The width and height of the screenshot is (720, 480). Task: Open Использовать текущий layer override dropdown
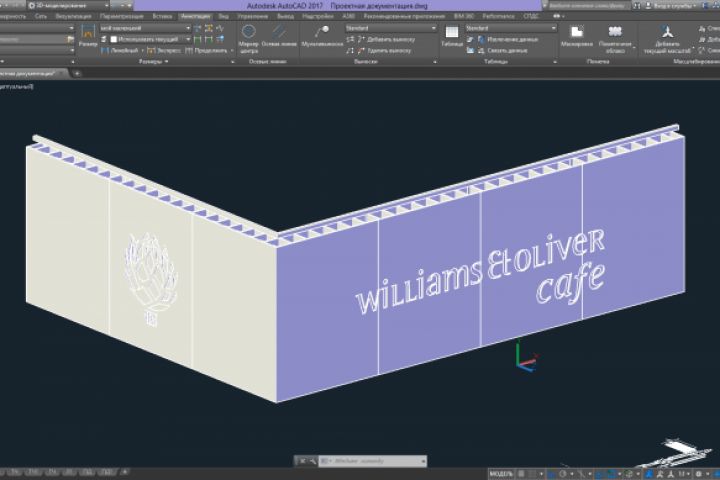(x=151, y=40)
